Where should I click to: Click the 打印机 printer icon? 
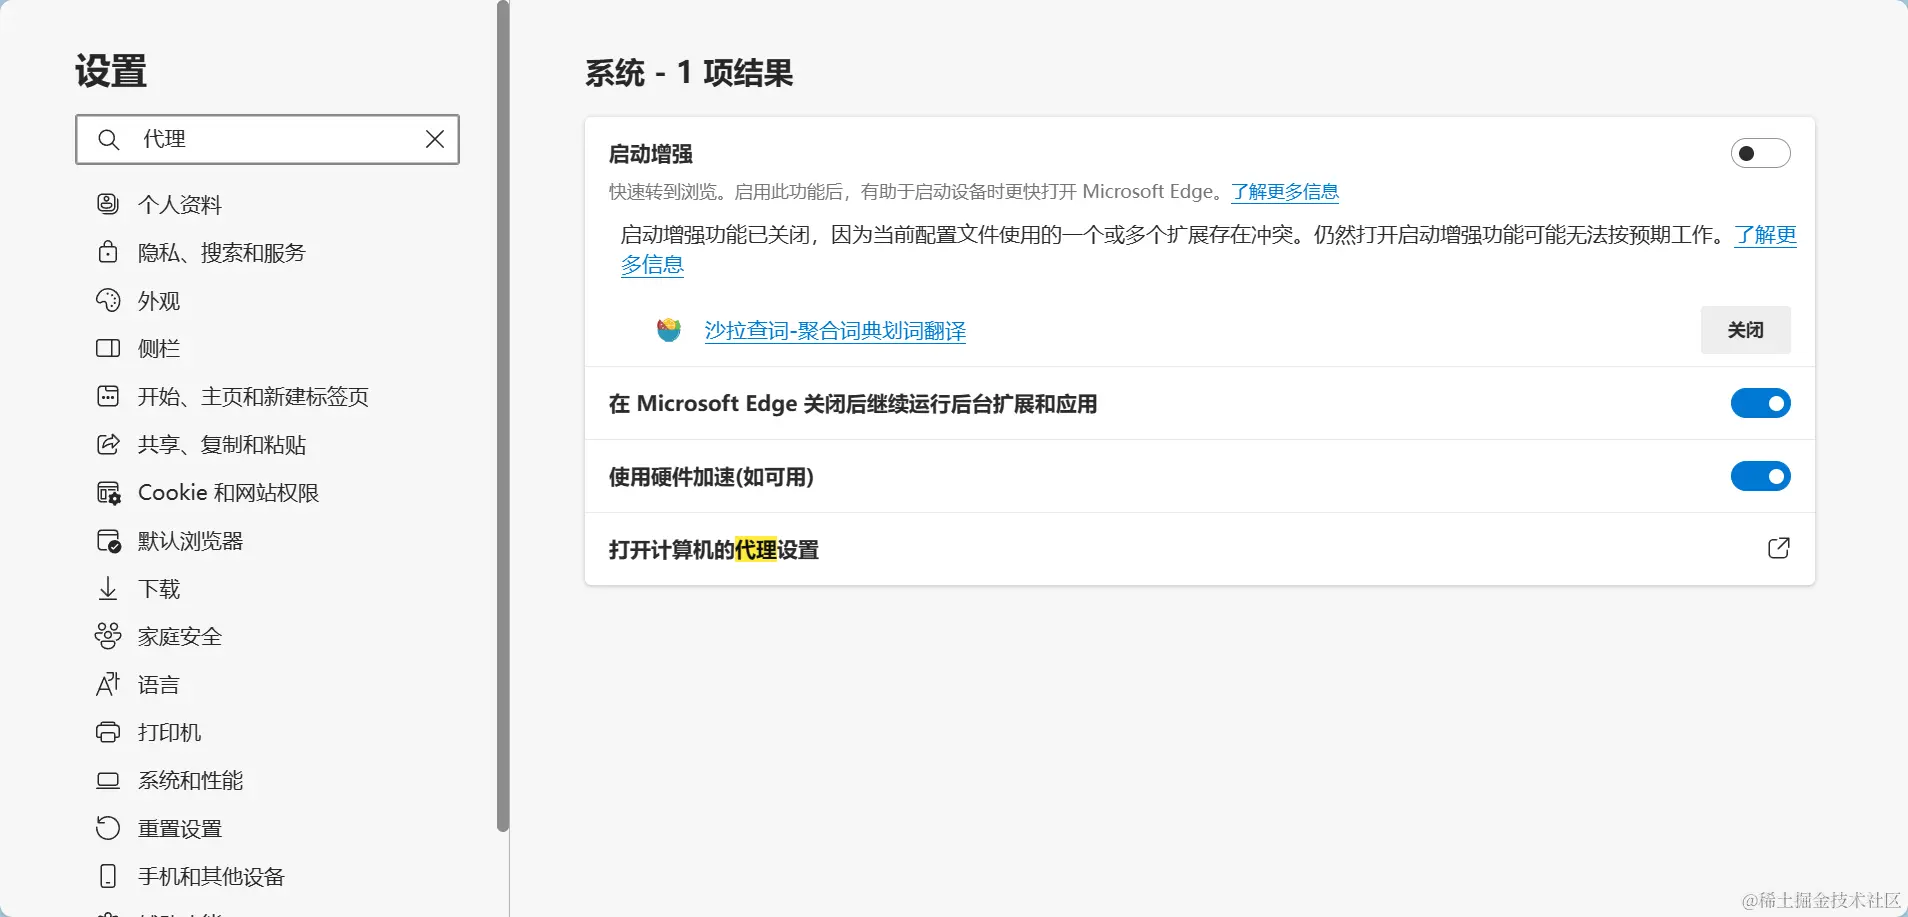pyautogui.click(x=108, y=732)
